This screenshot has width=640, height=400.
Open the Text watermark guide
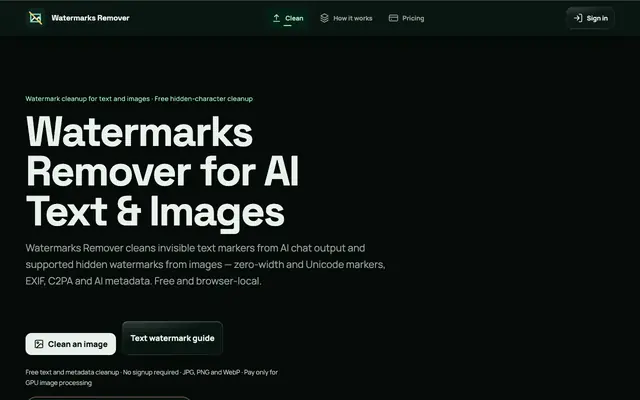click(172, 338)
